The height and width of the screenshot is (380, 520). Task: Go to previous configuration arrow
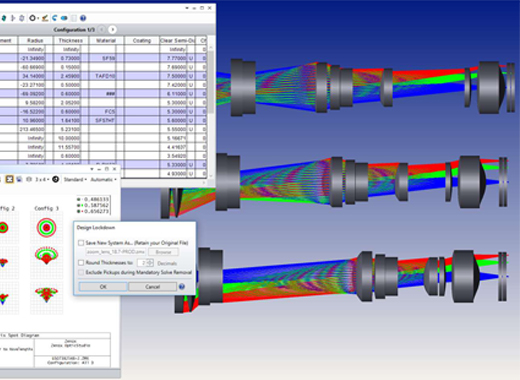pos(102,30)
